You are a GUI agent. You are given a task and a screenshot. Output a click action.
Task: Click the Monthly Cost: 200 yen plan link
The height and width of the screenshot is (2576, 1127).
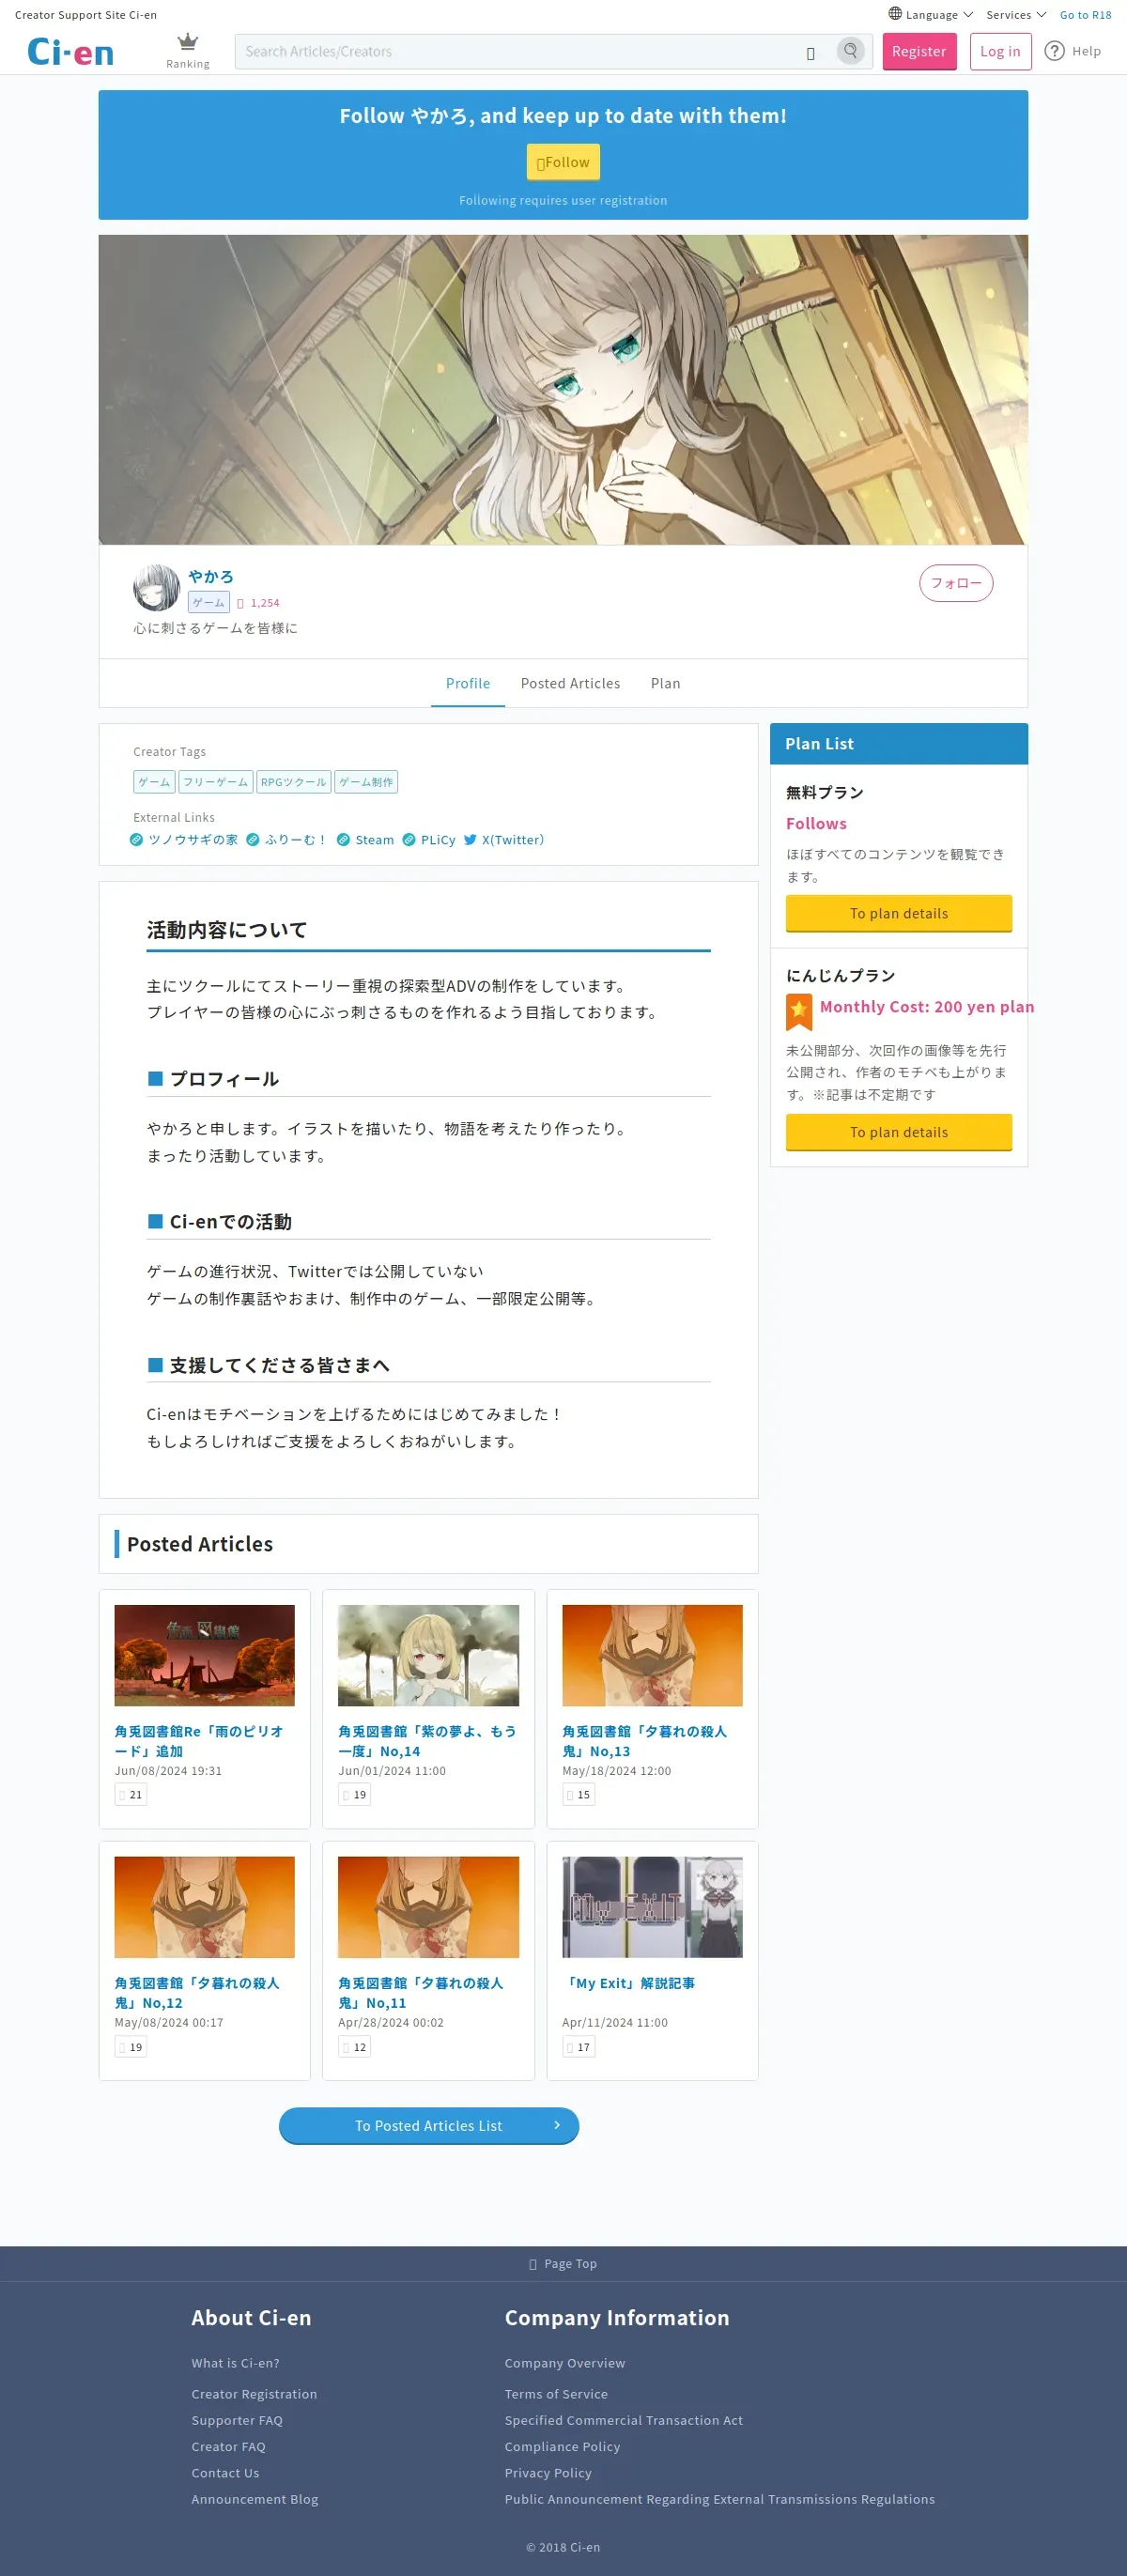coord(927,1006)
